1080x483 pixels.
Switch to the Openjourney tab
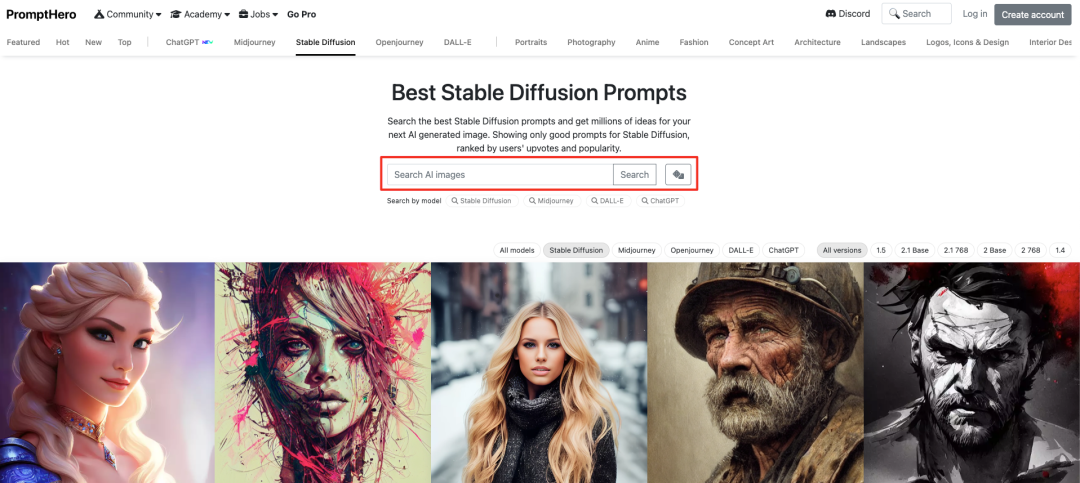[399, 42]
